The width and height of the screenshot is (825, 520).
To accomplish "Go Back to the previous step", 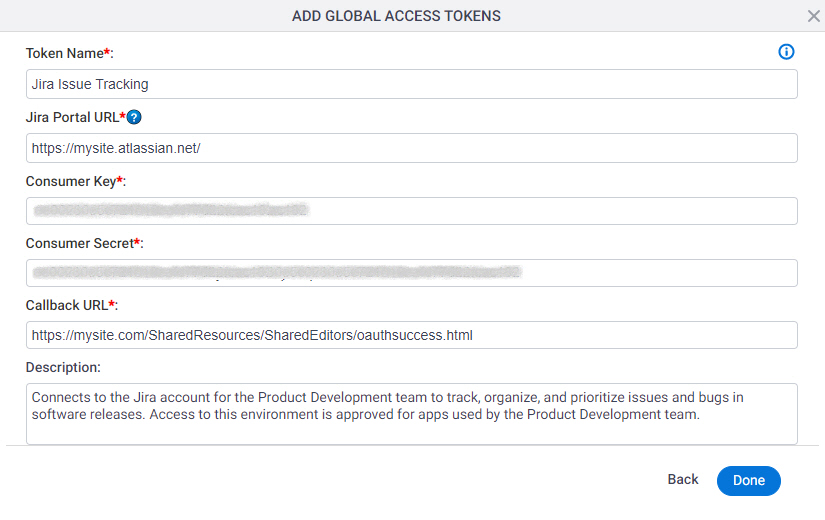I will click(x=683, y=479).
